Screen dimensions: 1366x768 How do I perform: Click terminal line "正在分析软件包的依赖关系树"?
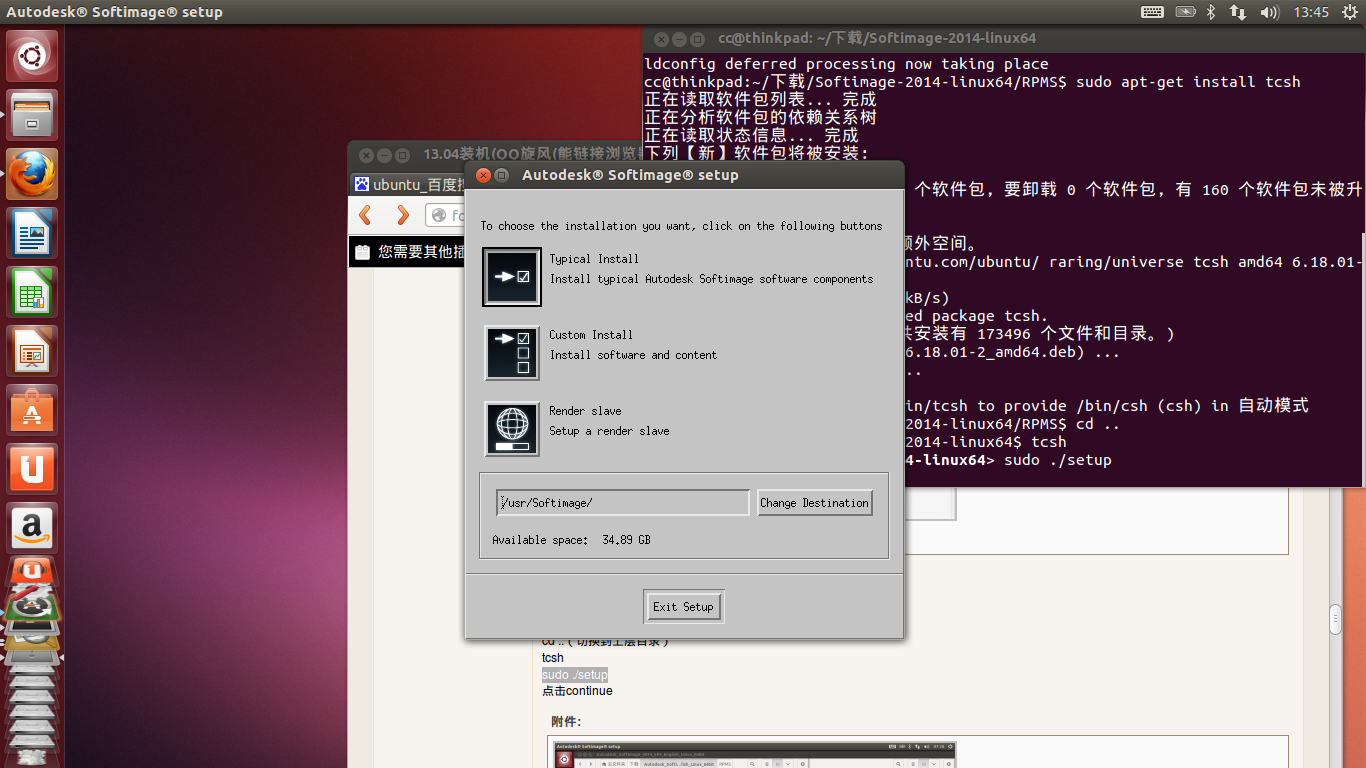pos(761,118)
